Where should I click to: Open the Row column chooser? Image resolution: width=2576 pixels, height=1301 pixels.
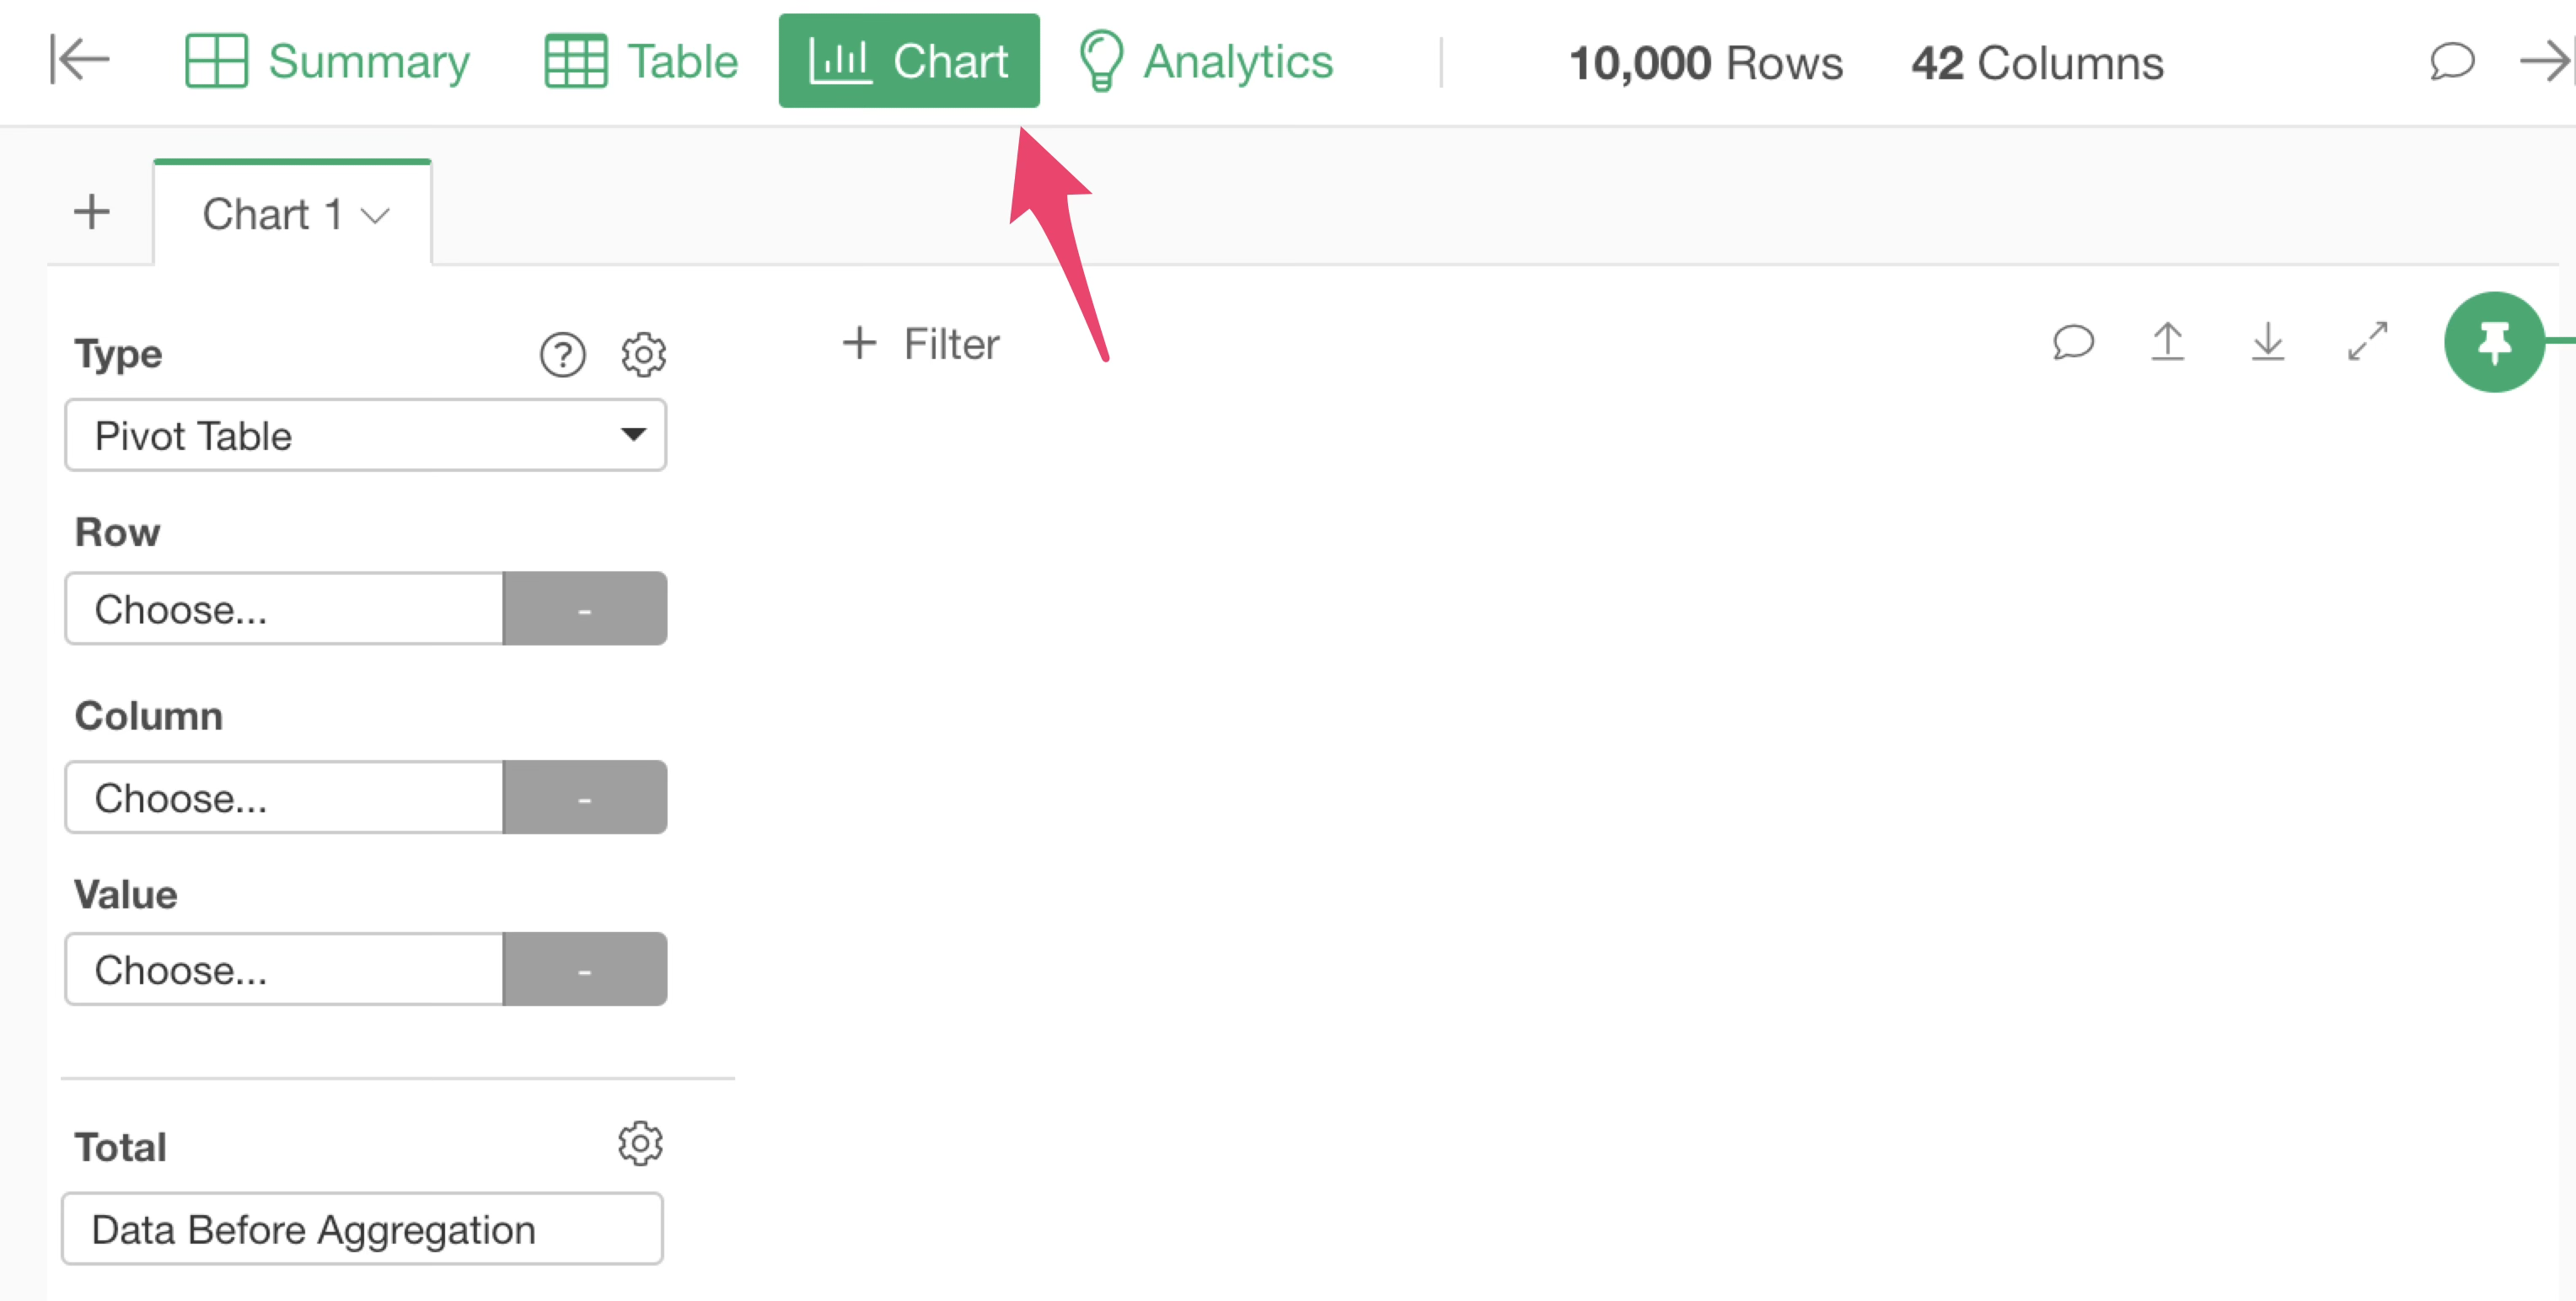pyautogui.click(x=284, y=609)
